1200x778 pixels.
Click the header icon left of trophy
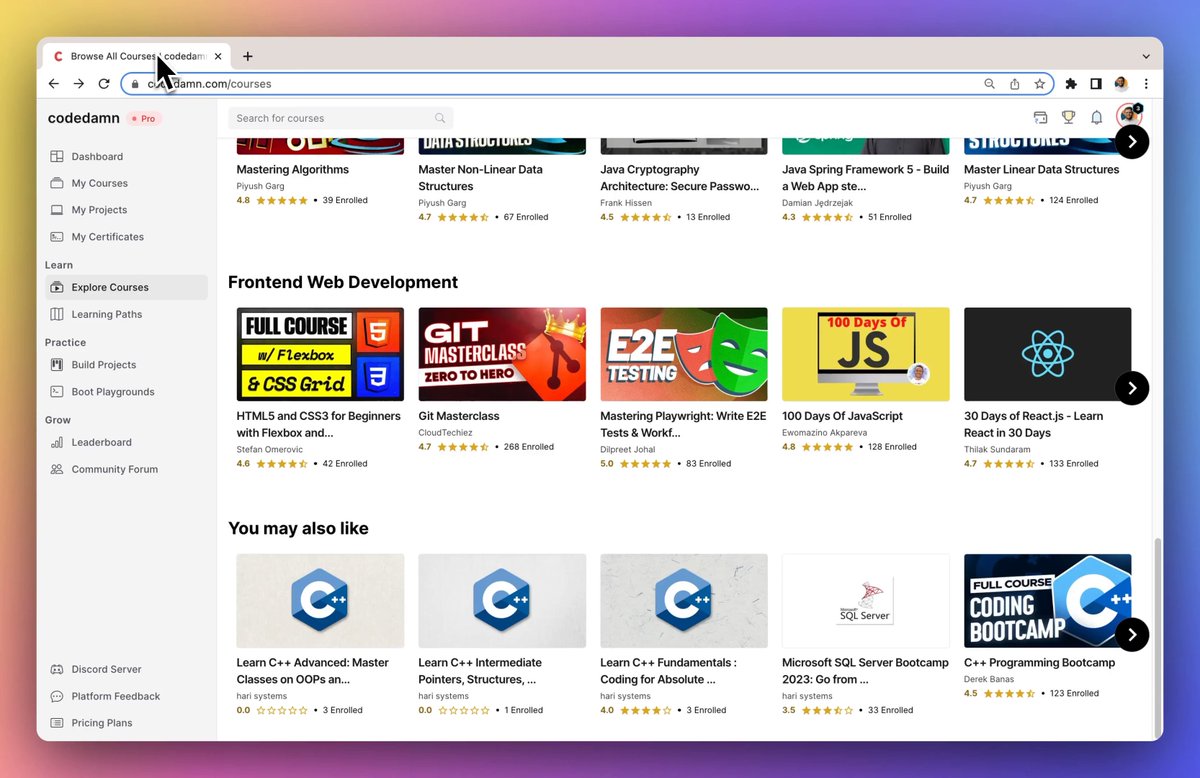1040,118
